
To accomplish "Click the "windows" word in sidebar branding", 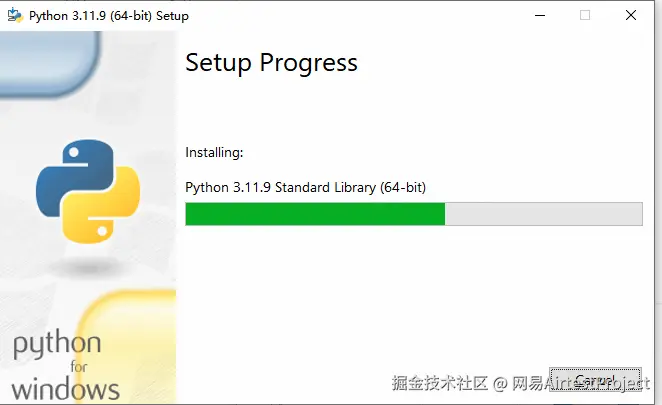I will 65,388.
